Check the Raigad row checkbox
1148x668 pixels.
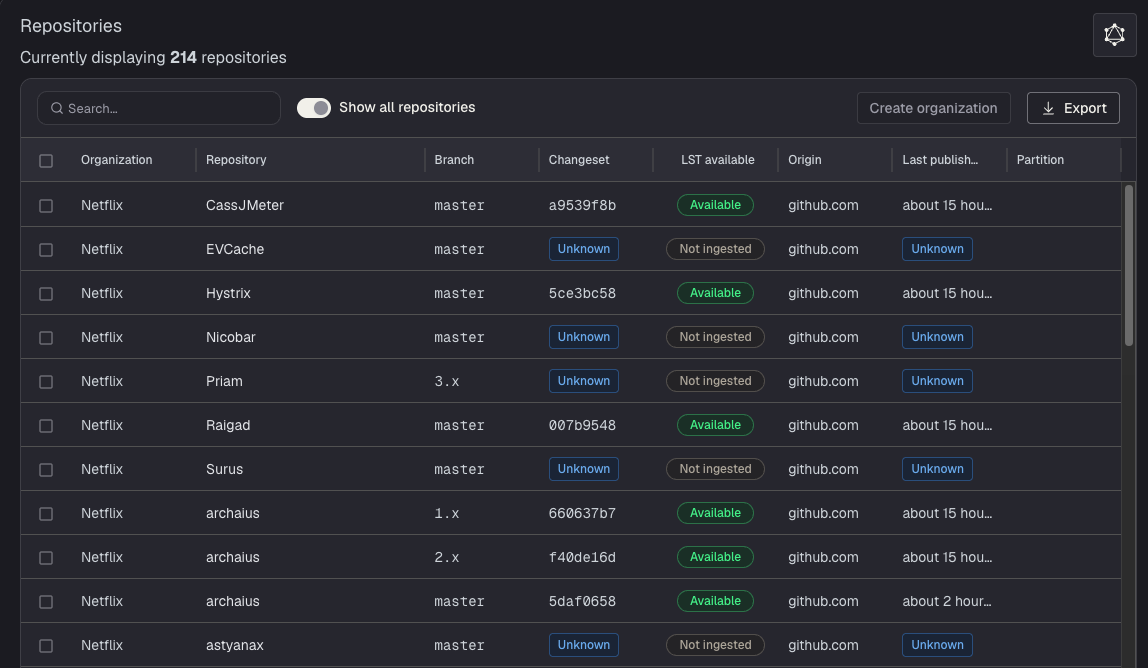[x=46, y=426]
